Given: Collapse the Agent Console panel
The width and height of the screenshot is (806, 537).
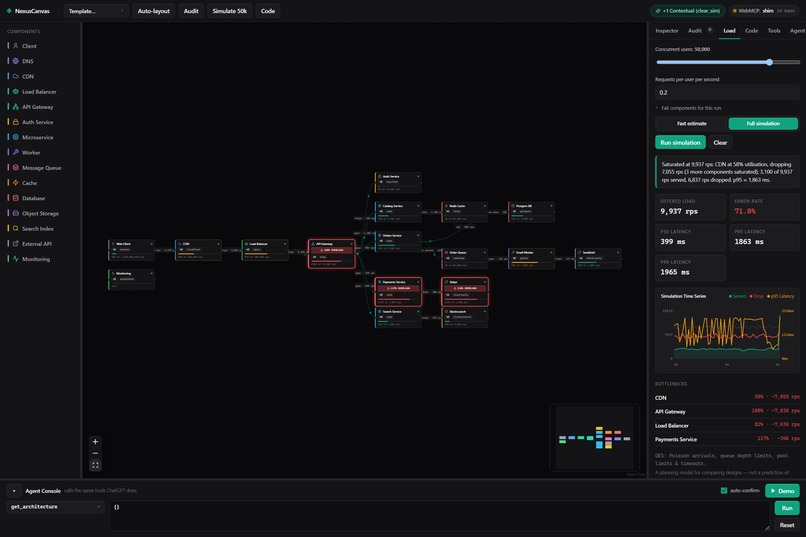Looking at the screenshot, I should (14, 491).
